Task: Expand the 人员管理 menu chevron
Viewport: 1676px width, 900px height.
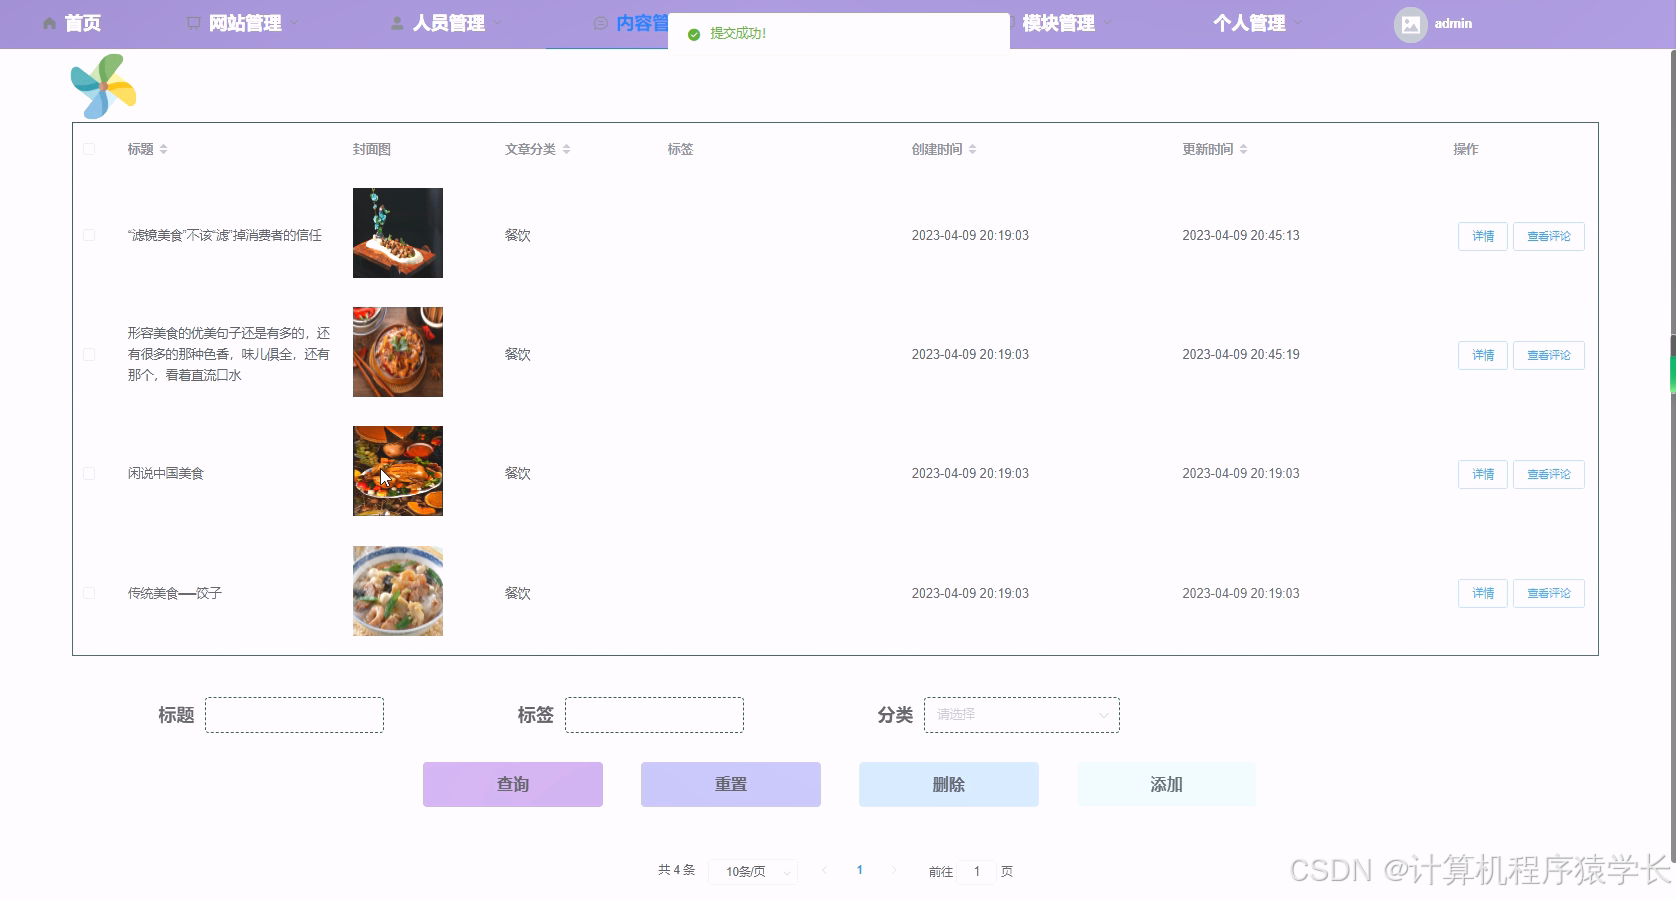Action: 498,23
